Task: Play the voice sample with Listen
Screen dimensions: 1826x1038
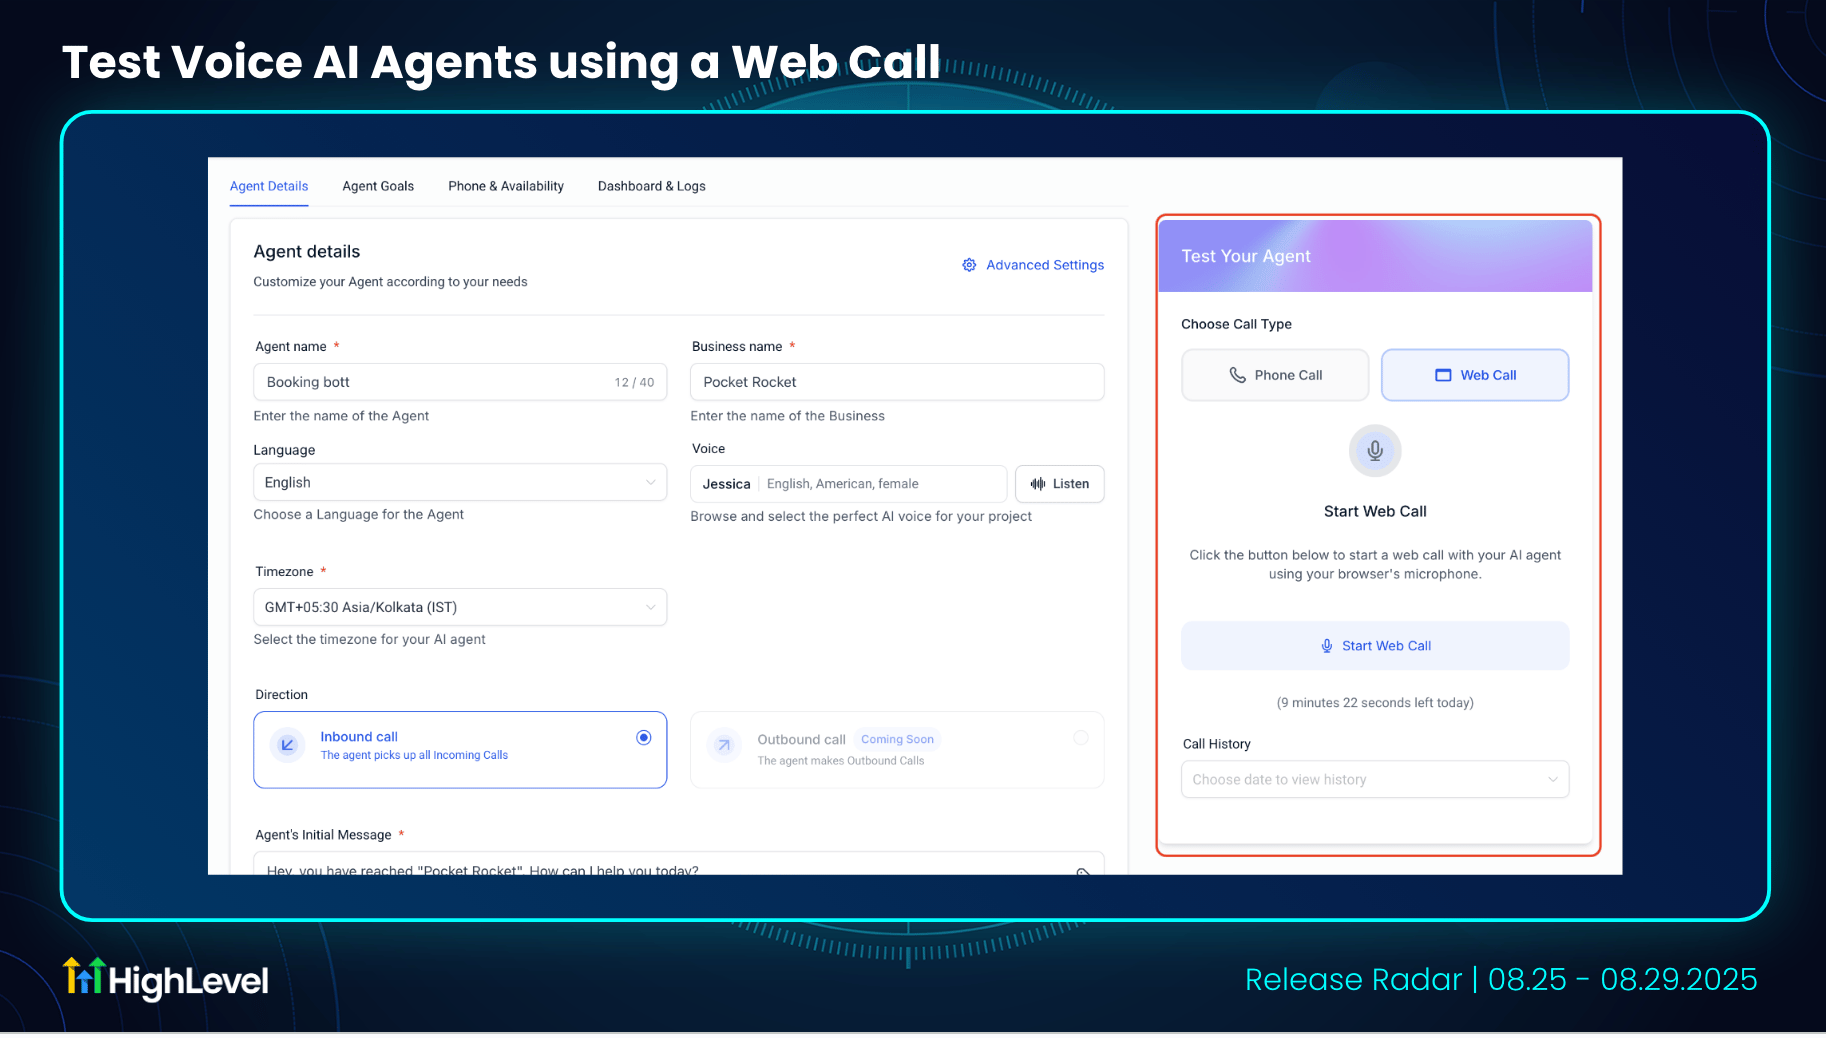Action: pos(1060,484)
